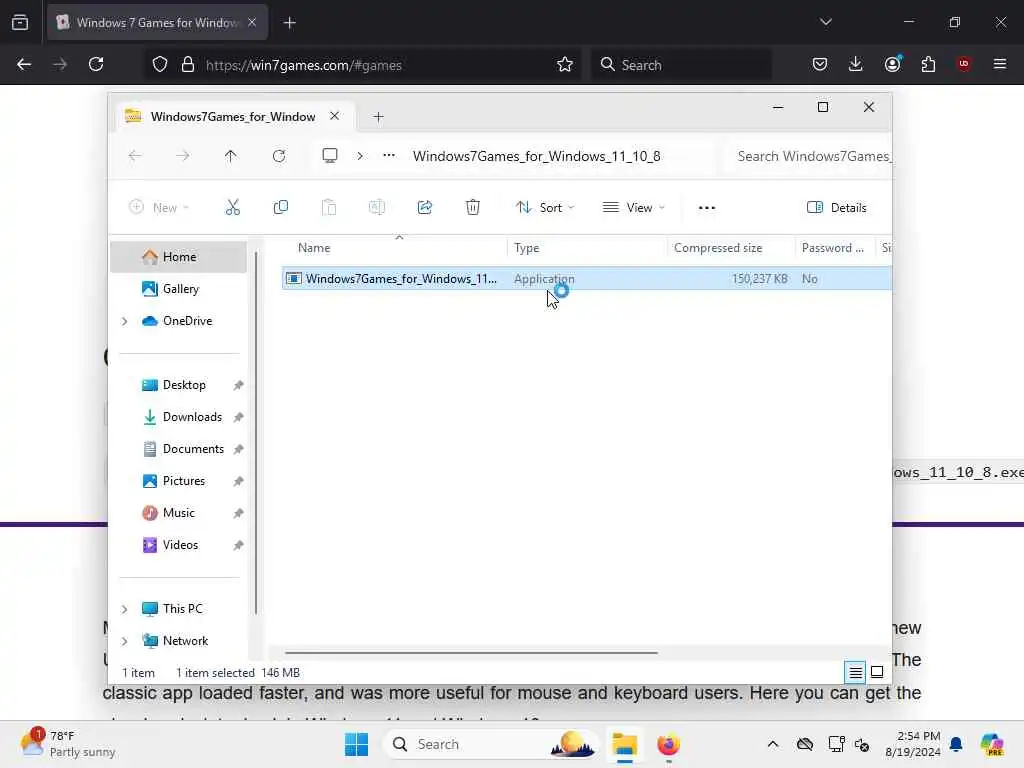Viewport: 1024px width, 768px height.
Task: Open the See more three-dots menu
Action: (x=707, y=208)
